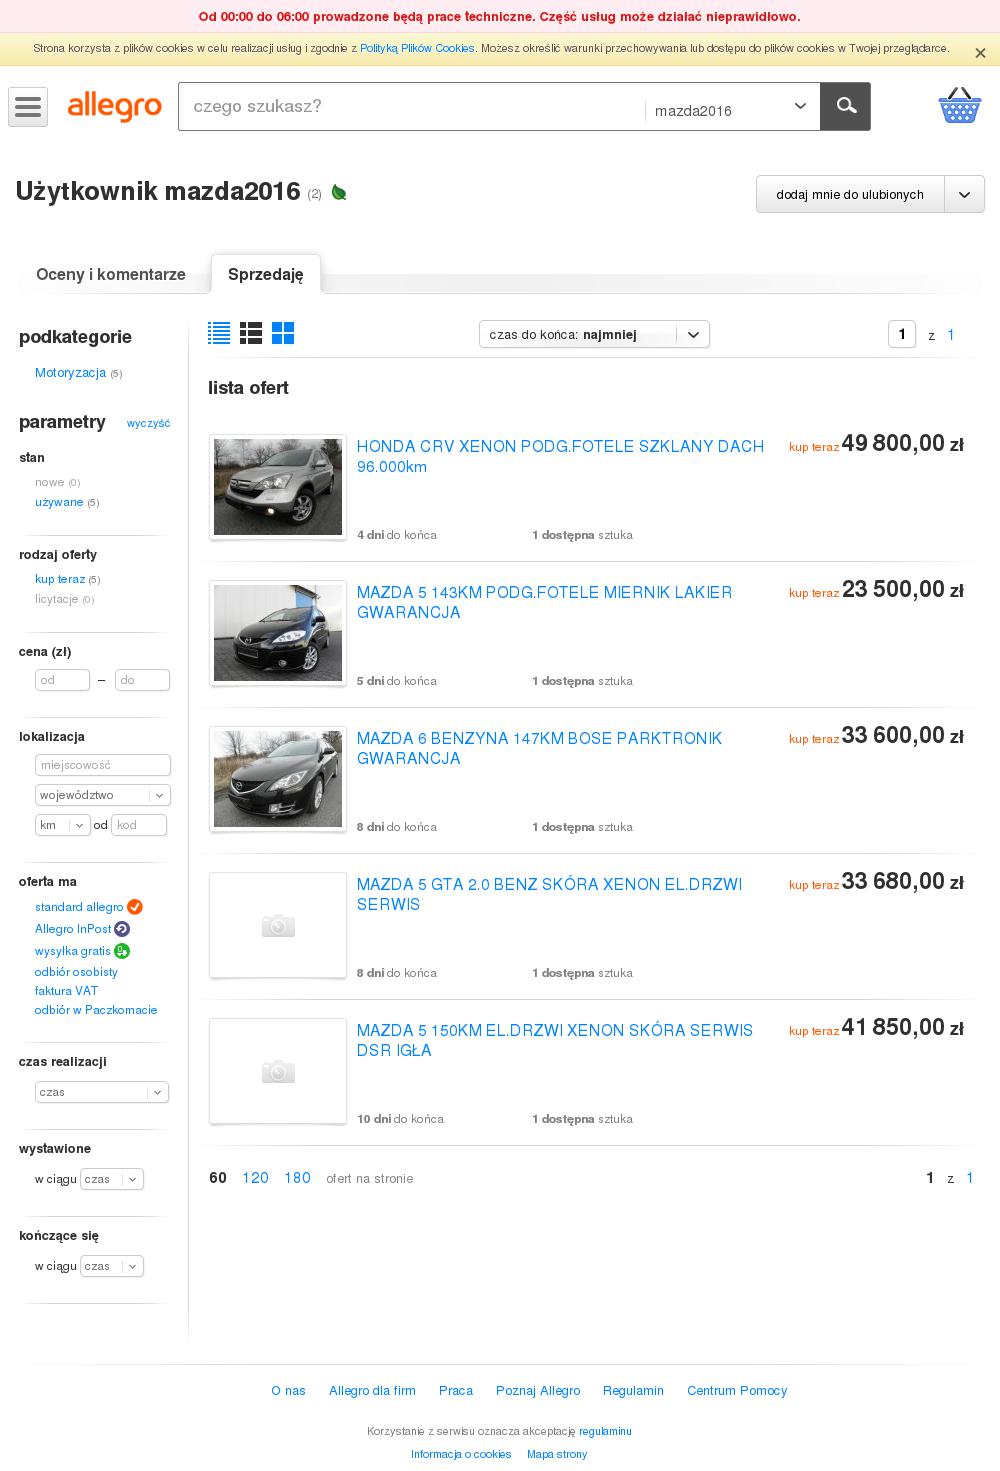Open MAZDA 5 GTA 2.0 offer

tap(550, 895)
